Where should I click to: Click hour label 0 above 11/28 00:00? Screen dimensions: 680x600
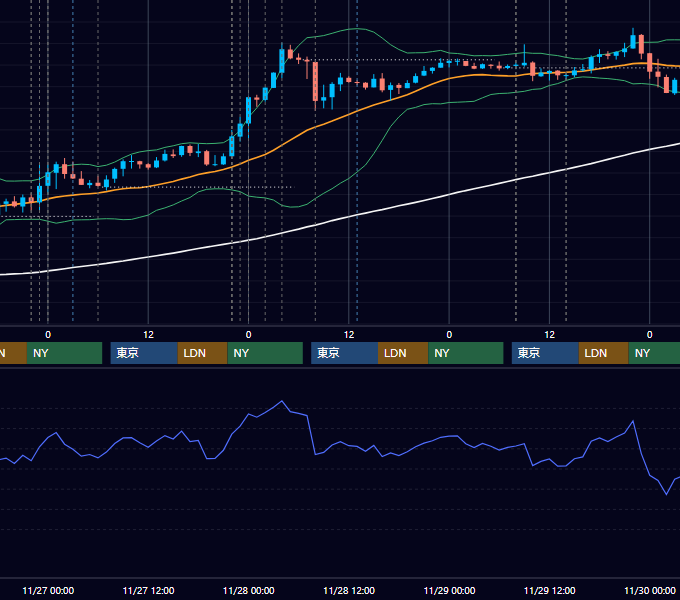248,335
